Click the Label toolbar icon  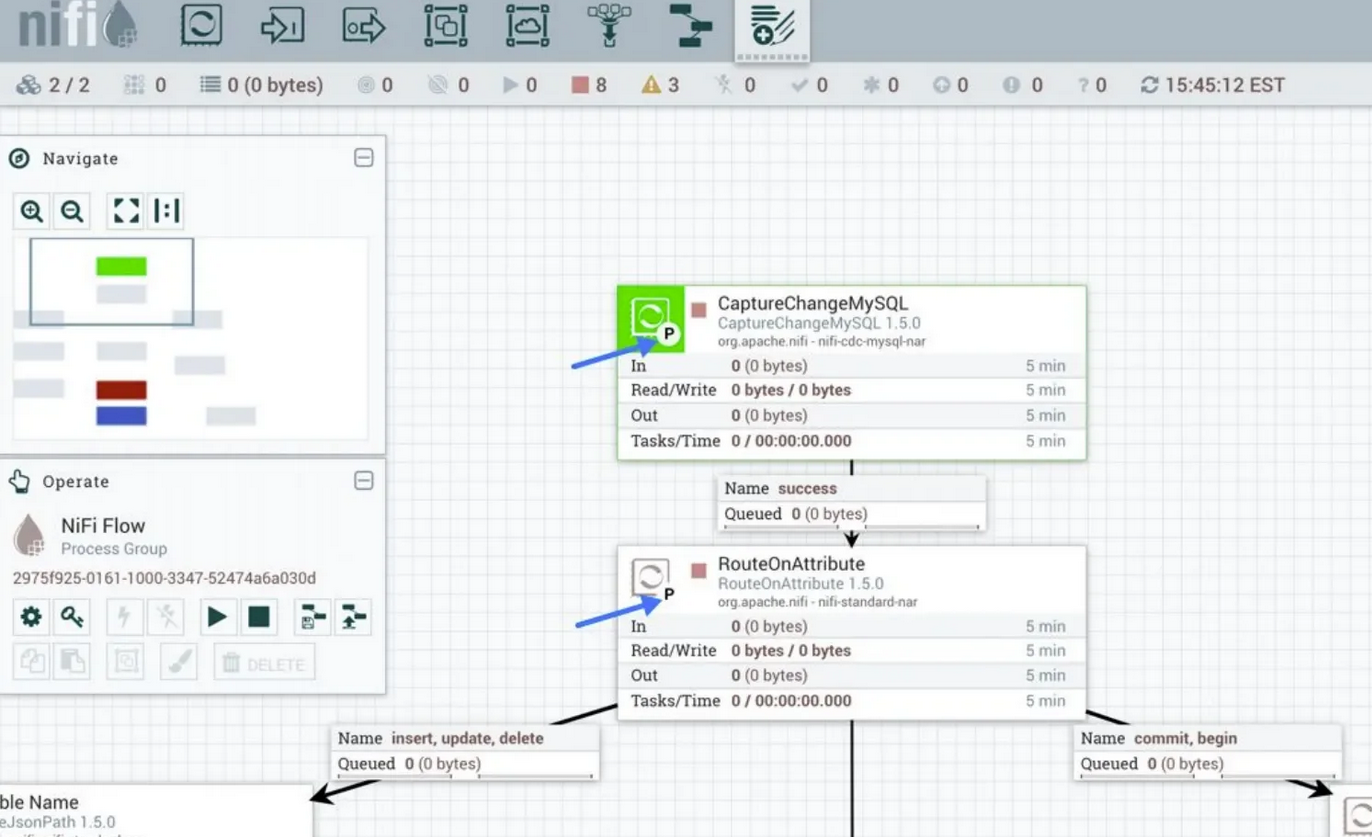point(772,28)
